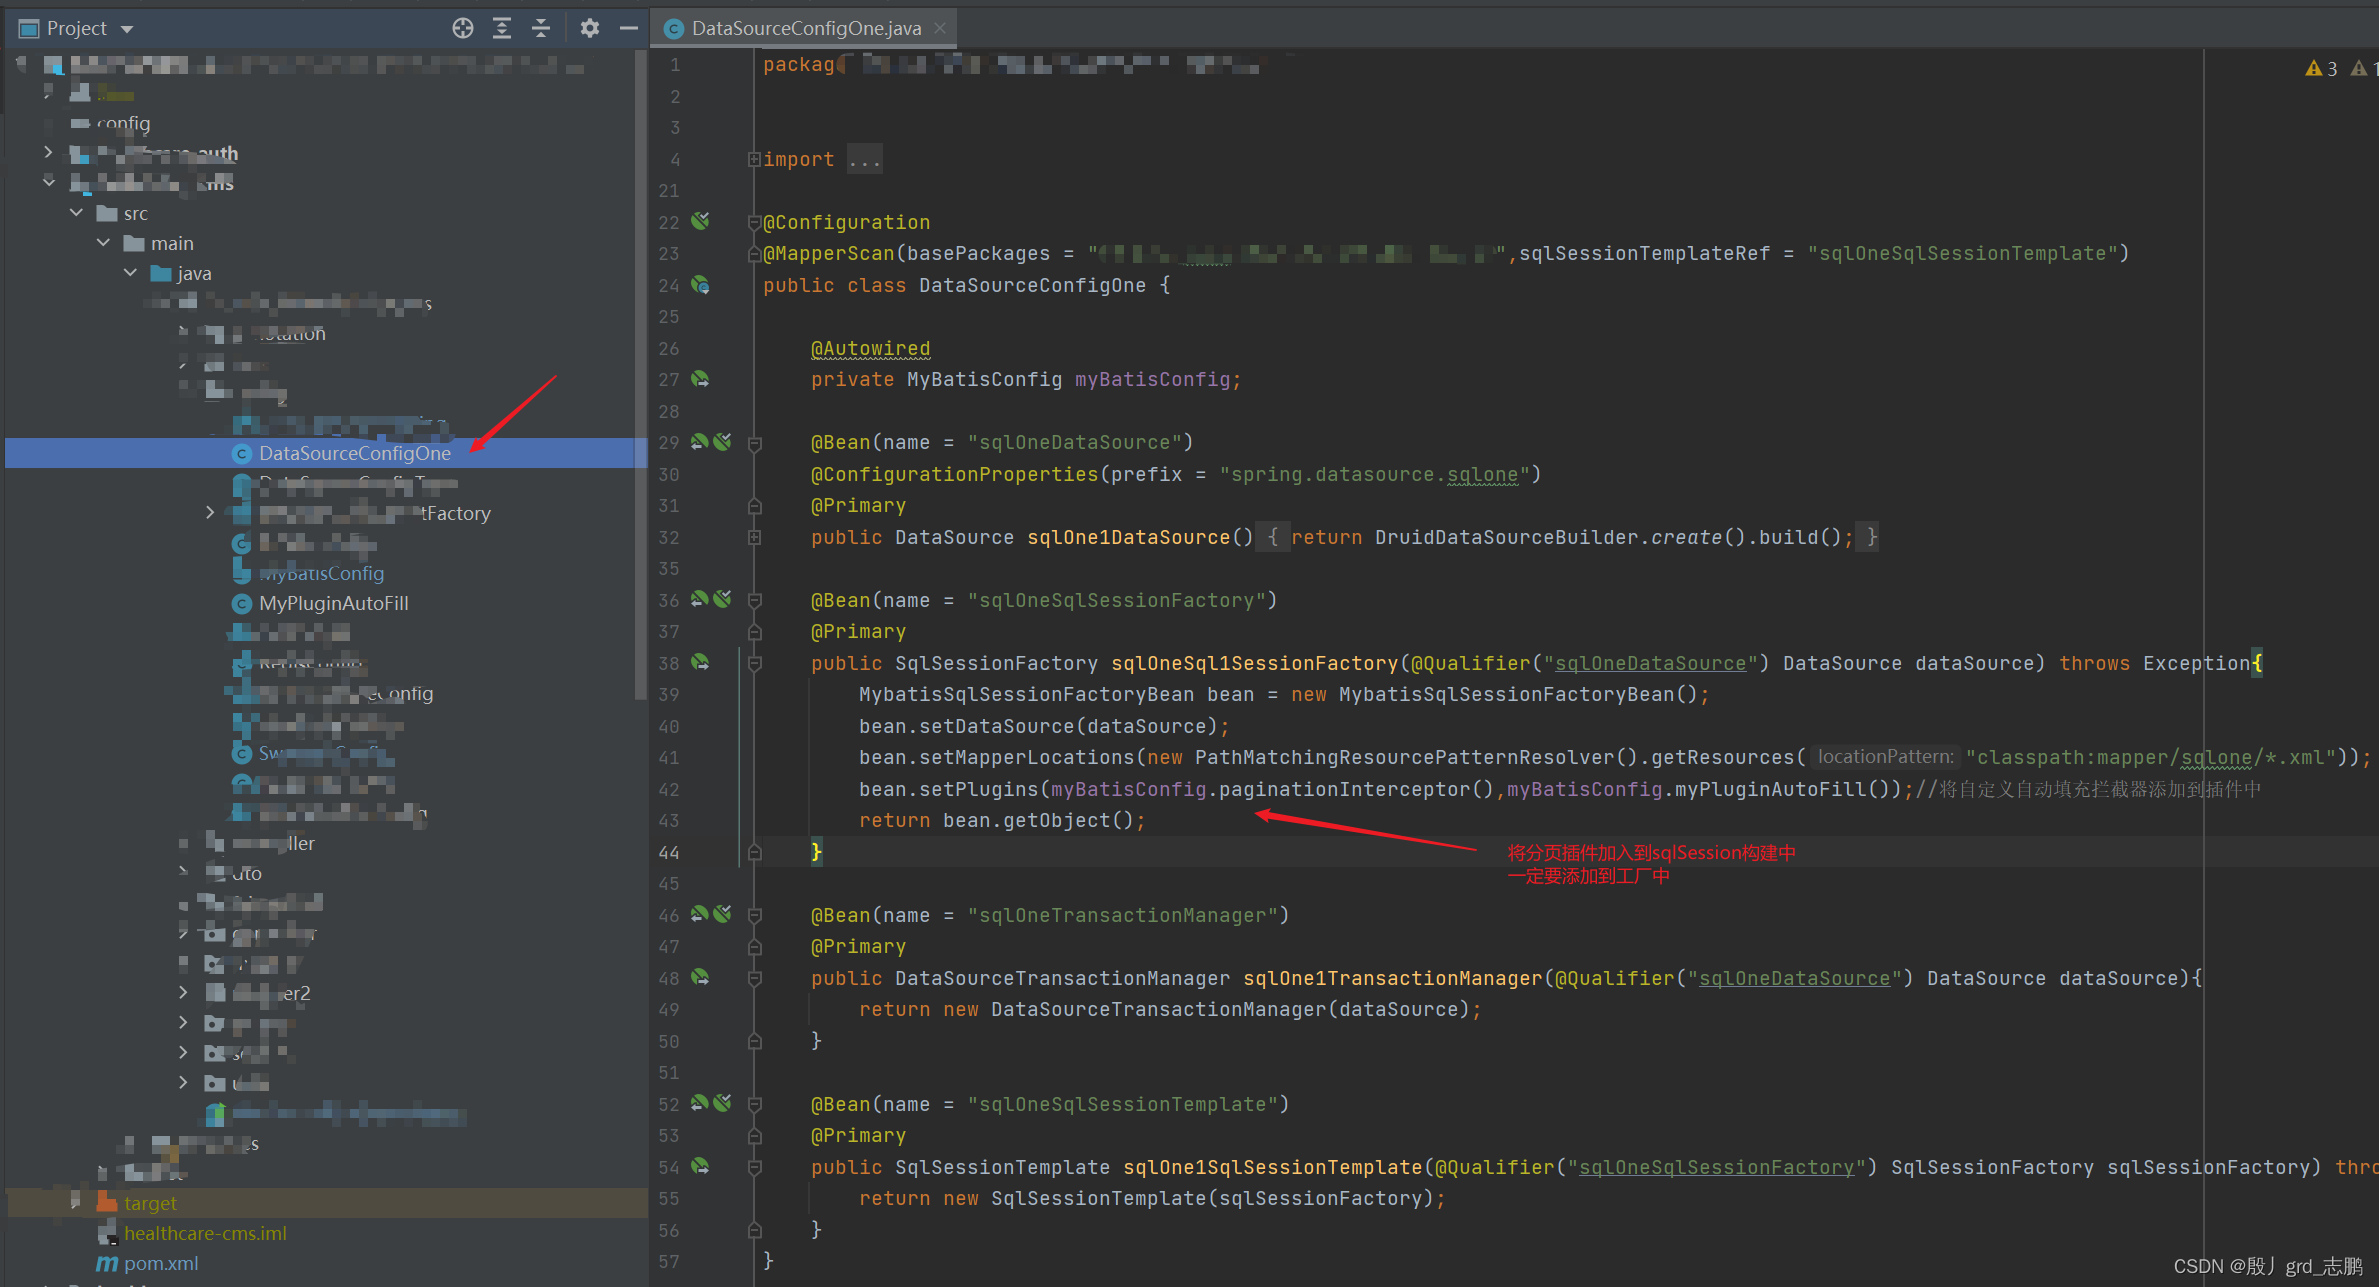2379x1287 pixels.
Task: Click the bean checkmark gutter icon on line 29
Action: click(722, 442)
